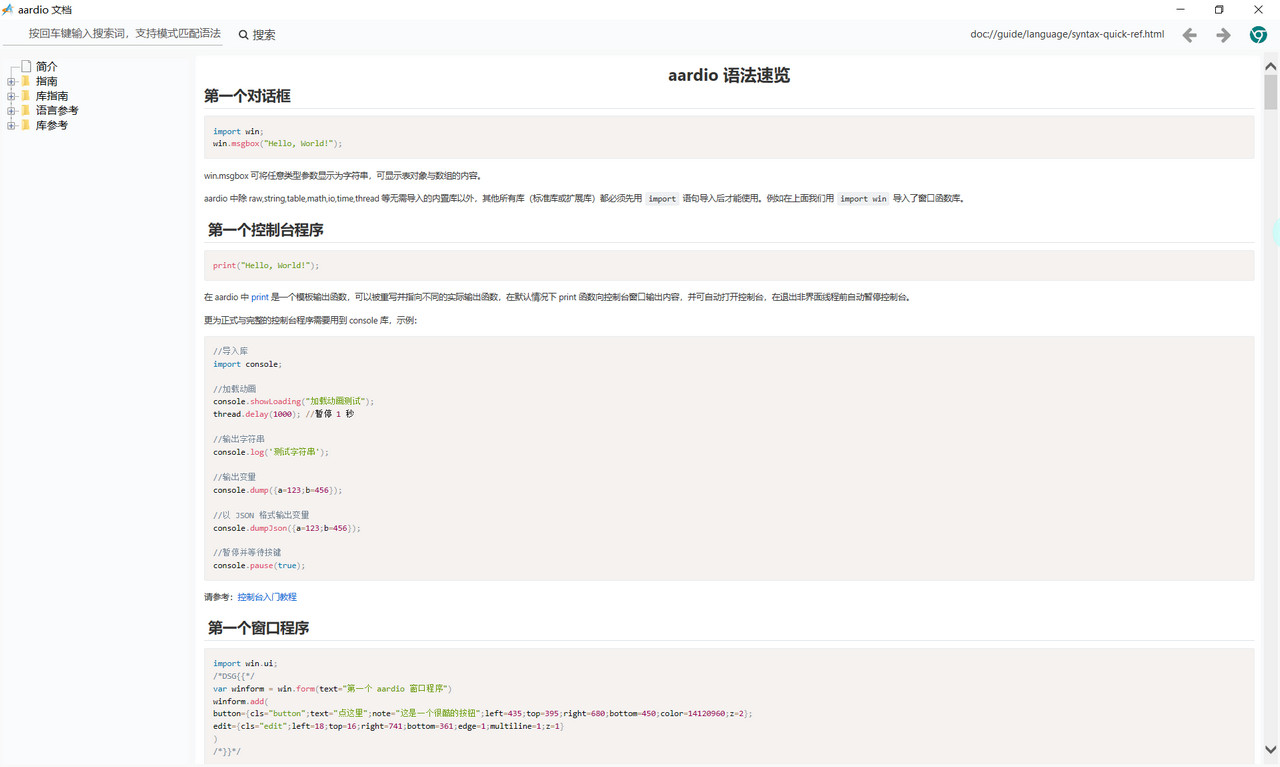Image resolution: width=1280 pixels, height=767 pixels.
Task: Select 简介 in the sidebar tree
Action: [x=47, y=67]
